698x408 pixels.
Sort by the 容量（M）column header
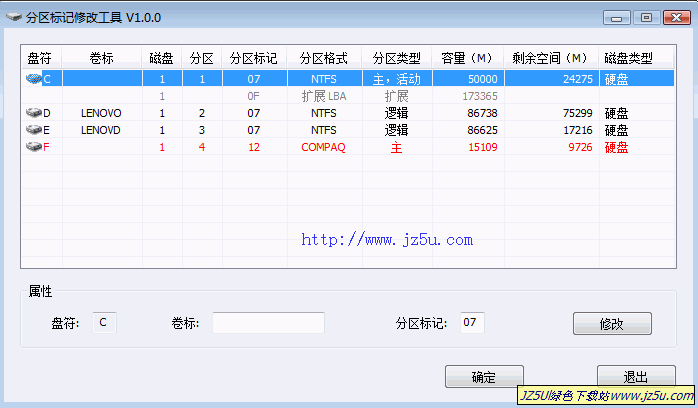tap(468, 58)
